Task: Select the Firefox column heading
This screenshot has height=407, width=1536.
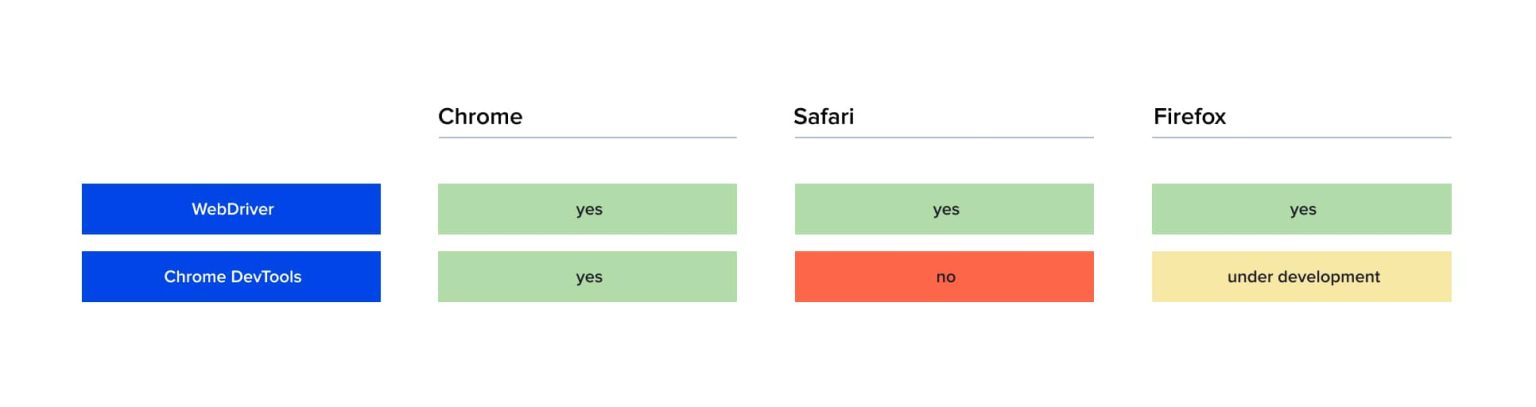Action: tap(1190, 117)
